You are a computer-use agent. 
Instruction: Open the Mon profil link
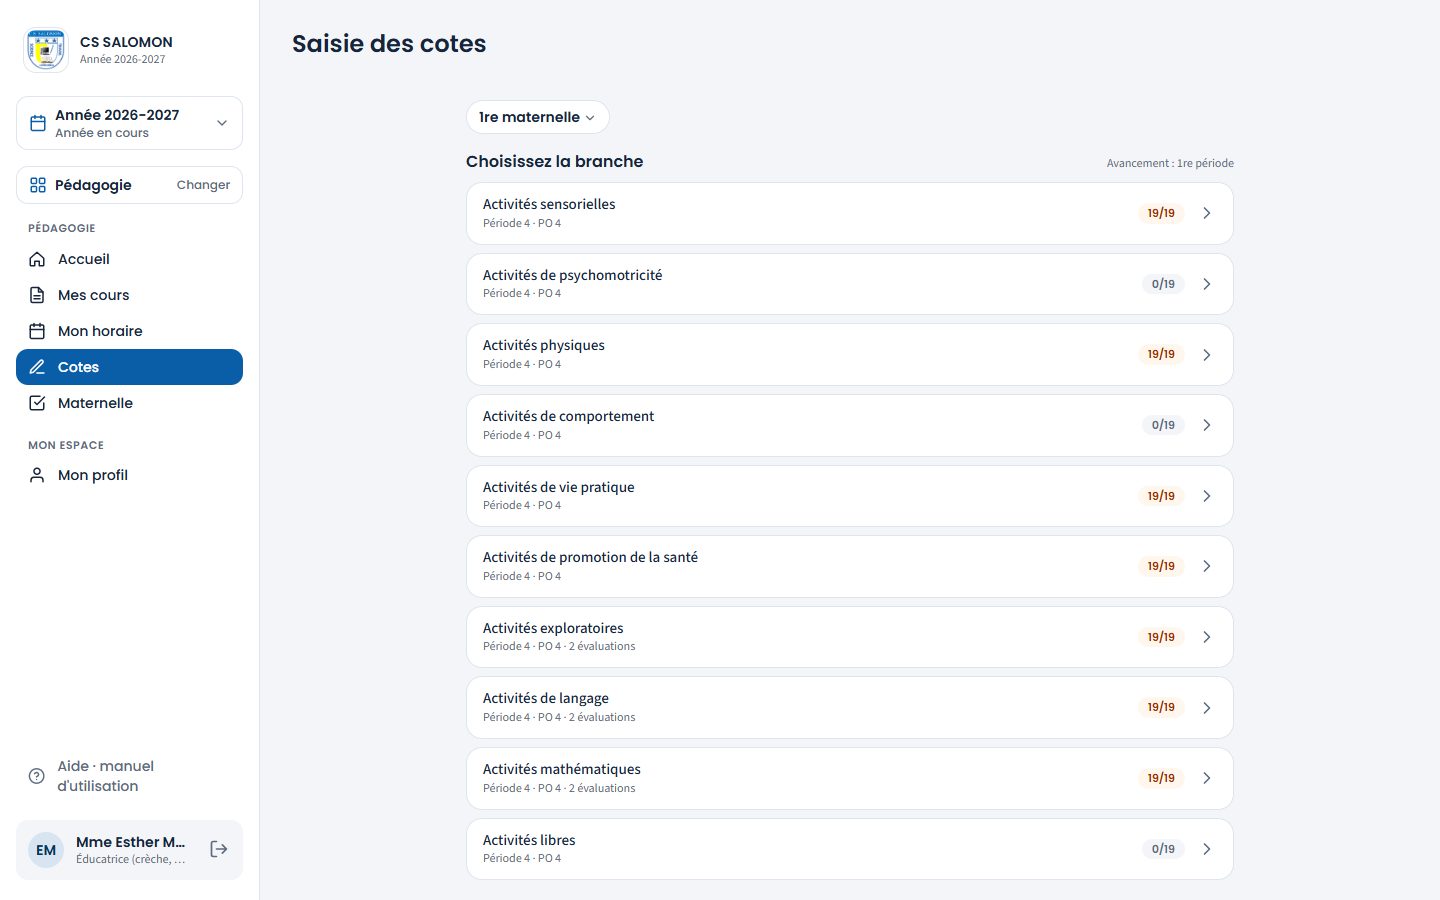pyautogui.click(x=129, y=475)
